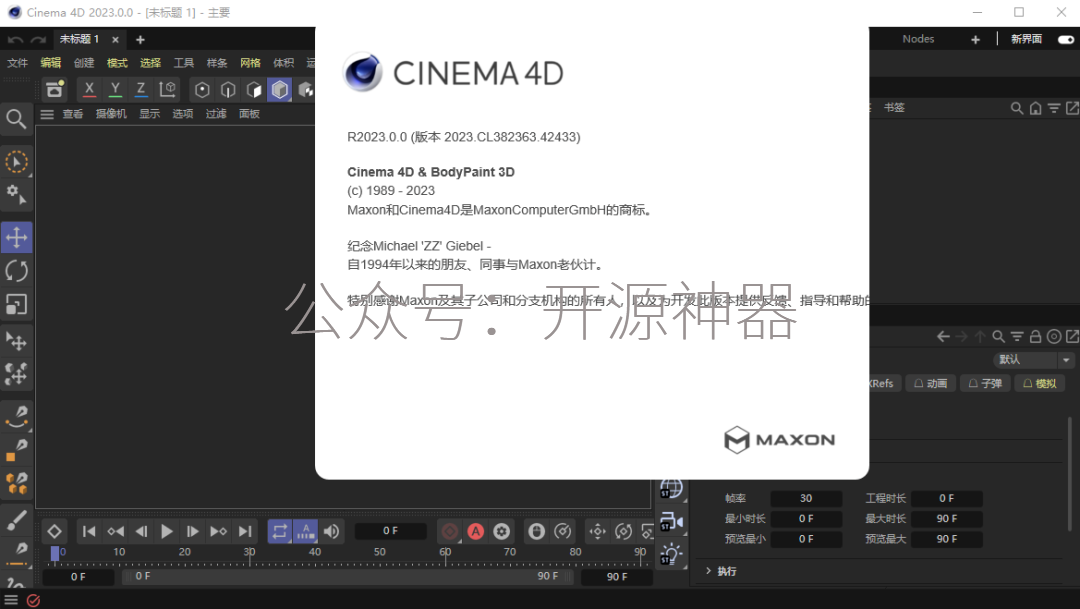Switch to Points mode hexagon icon
Image resolution: width=1080 pixels, height=609 pixels.
tap(202, 90)
